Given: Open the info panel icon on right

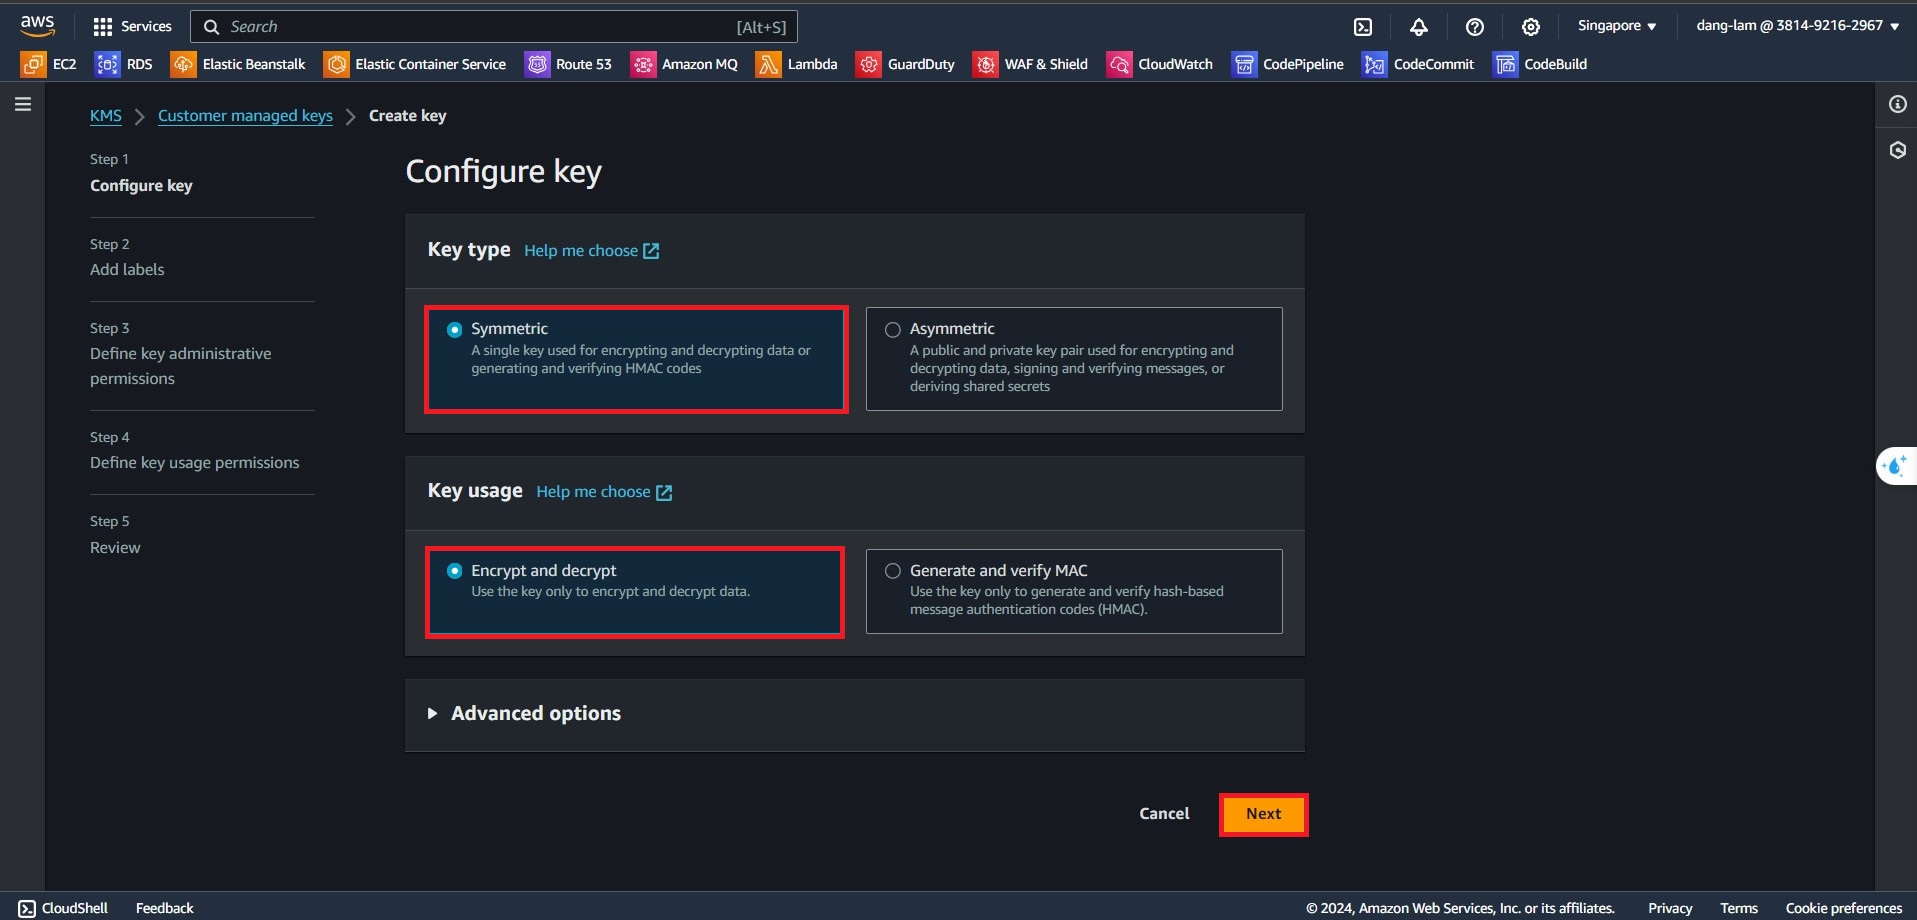Looking at the screenshot, I should point(1897,104).
